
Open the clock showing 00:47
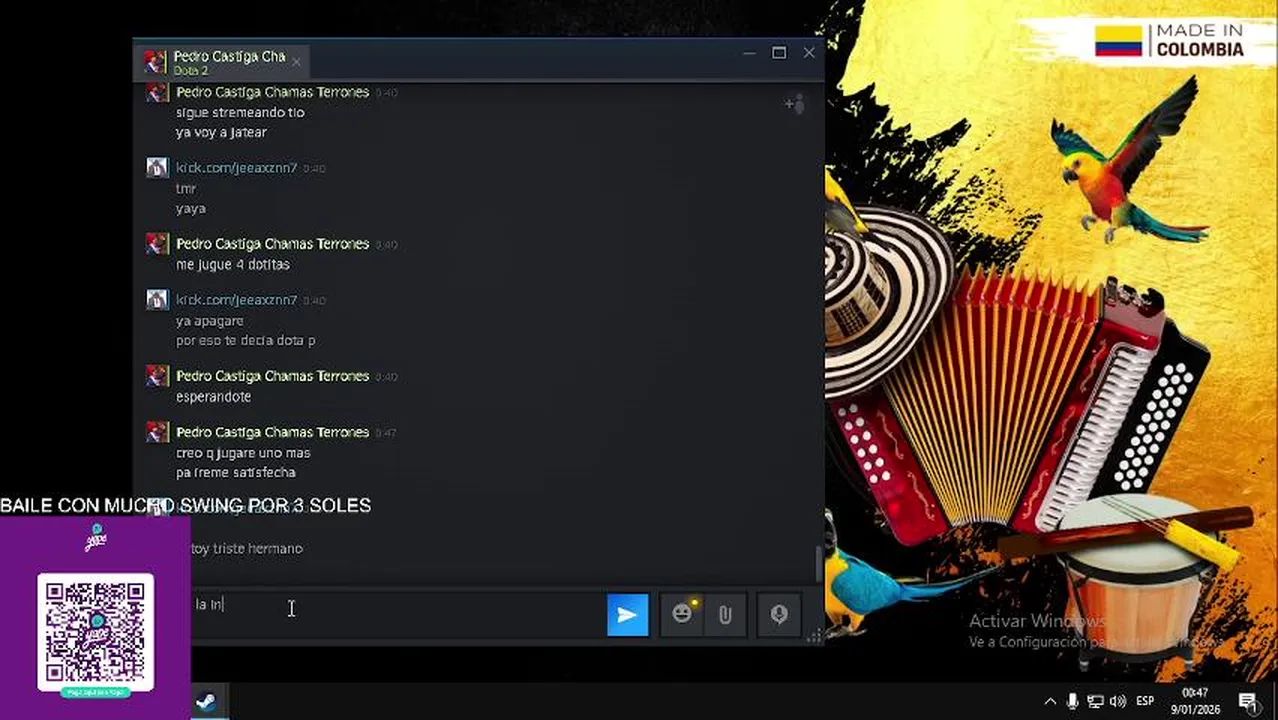(x=1195, y=701)
